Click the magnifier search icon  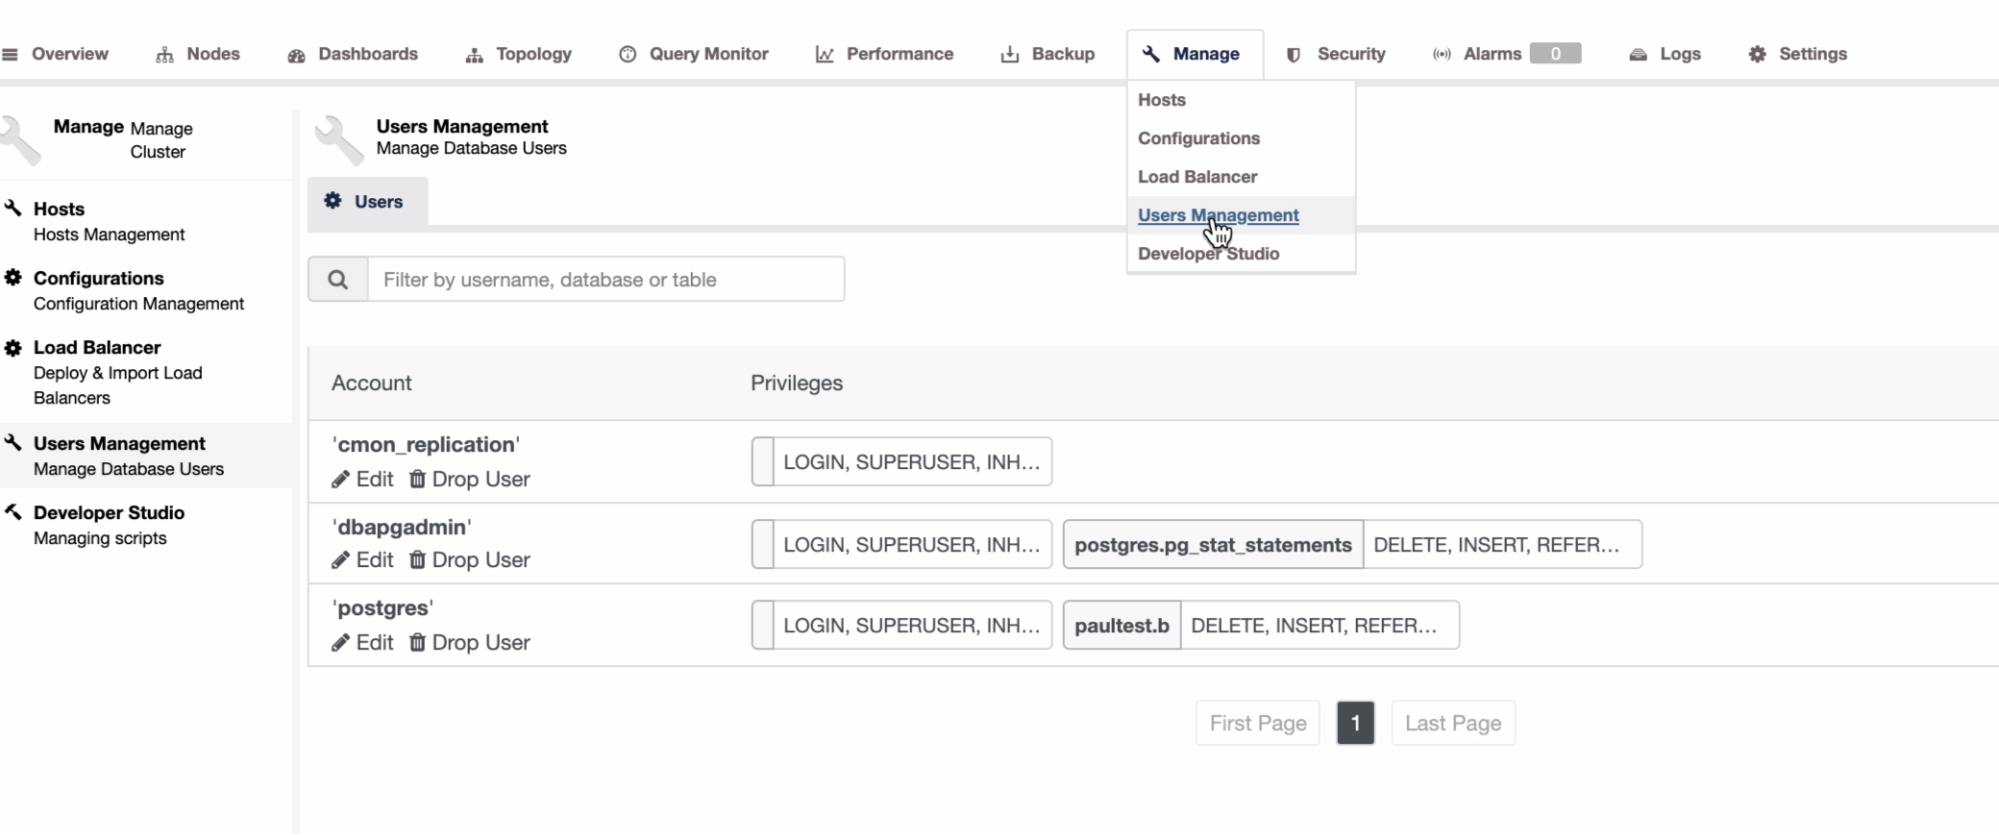tap(338, 279)
